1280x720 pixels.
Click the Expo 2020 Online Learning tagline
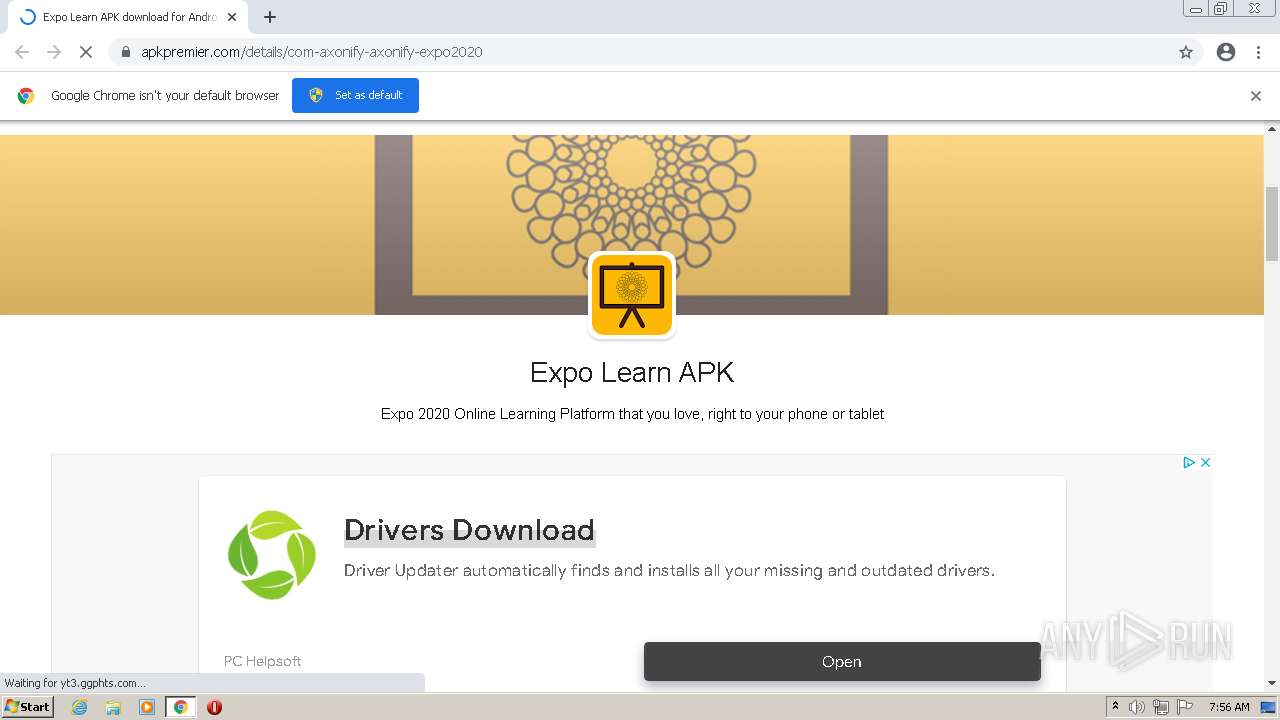click(632, 414)
